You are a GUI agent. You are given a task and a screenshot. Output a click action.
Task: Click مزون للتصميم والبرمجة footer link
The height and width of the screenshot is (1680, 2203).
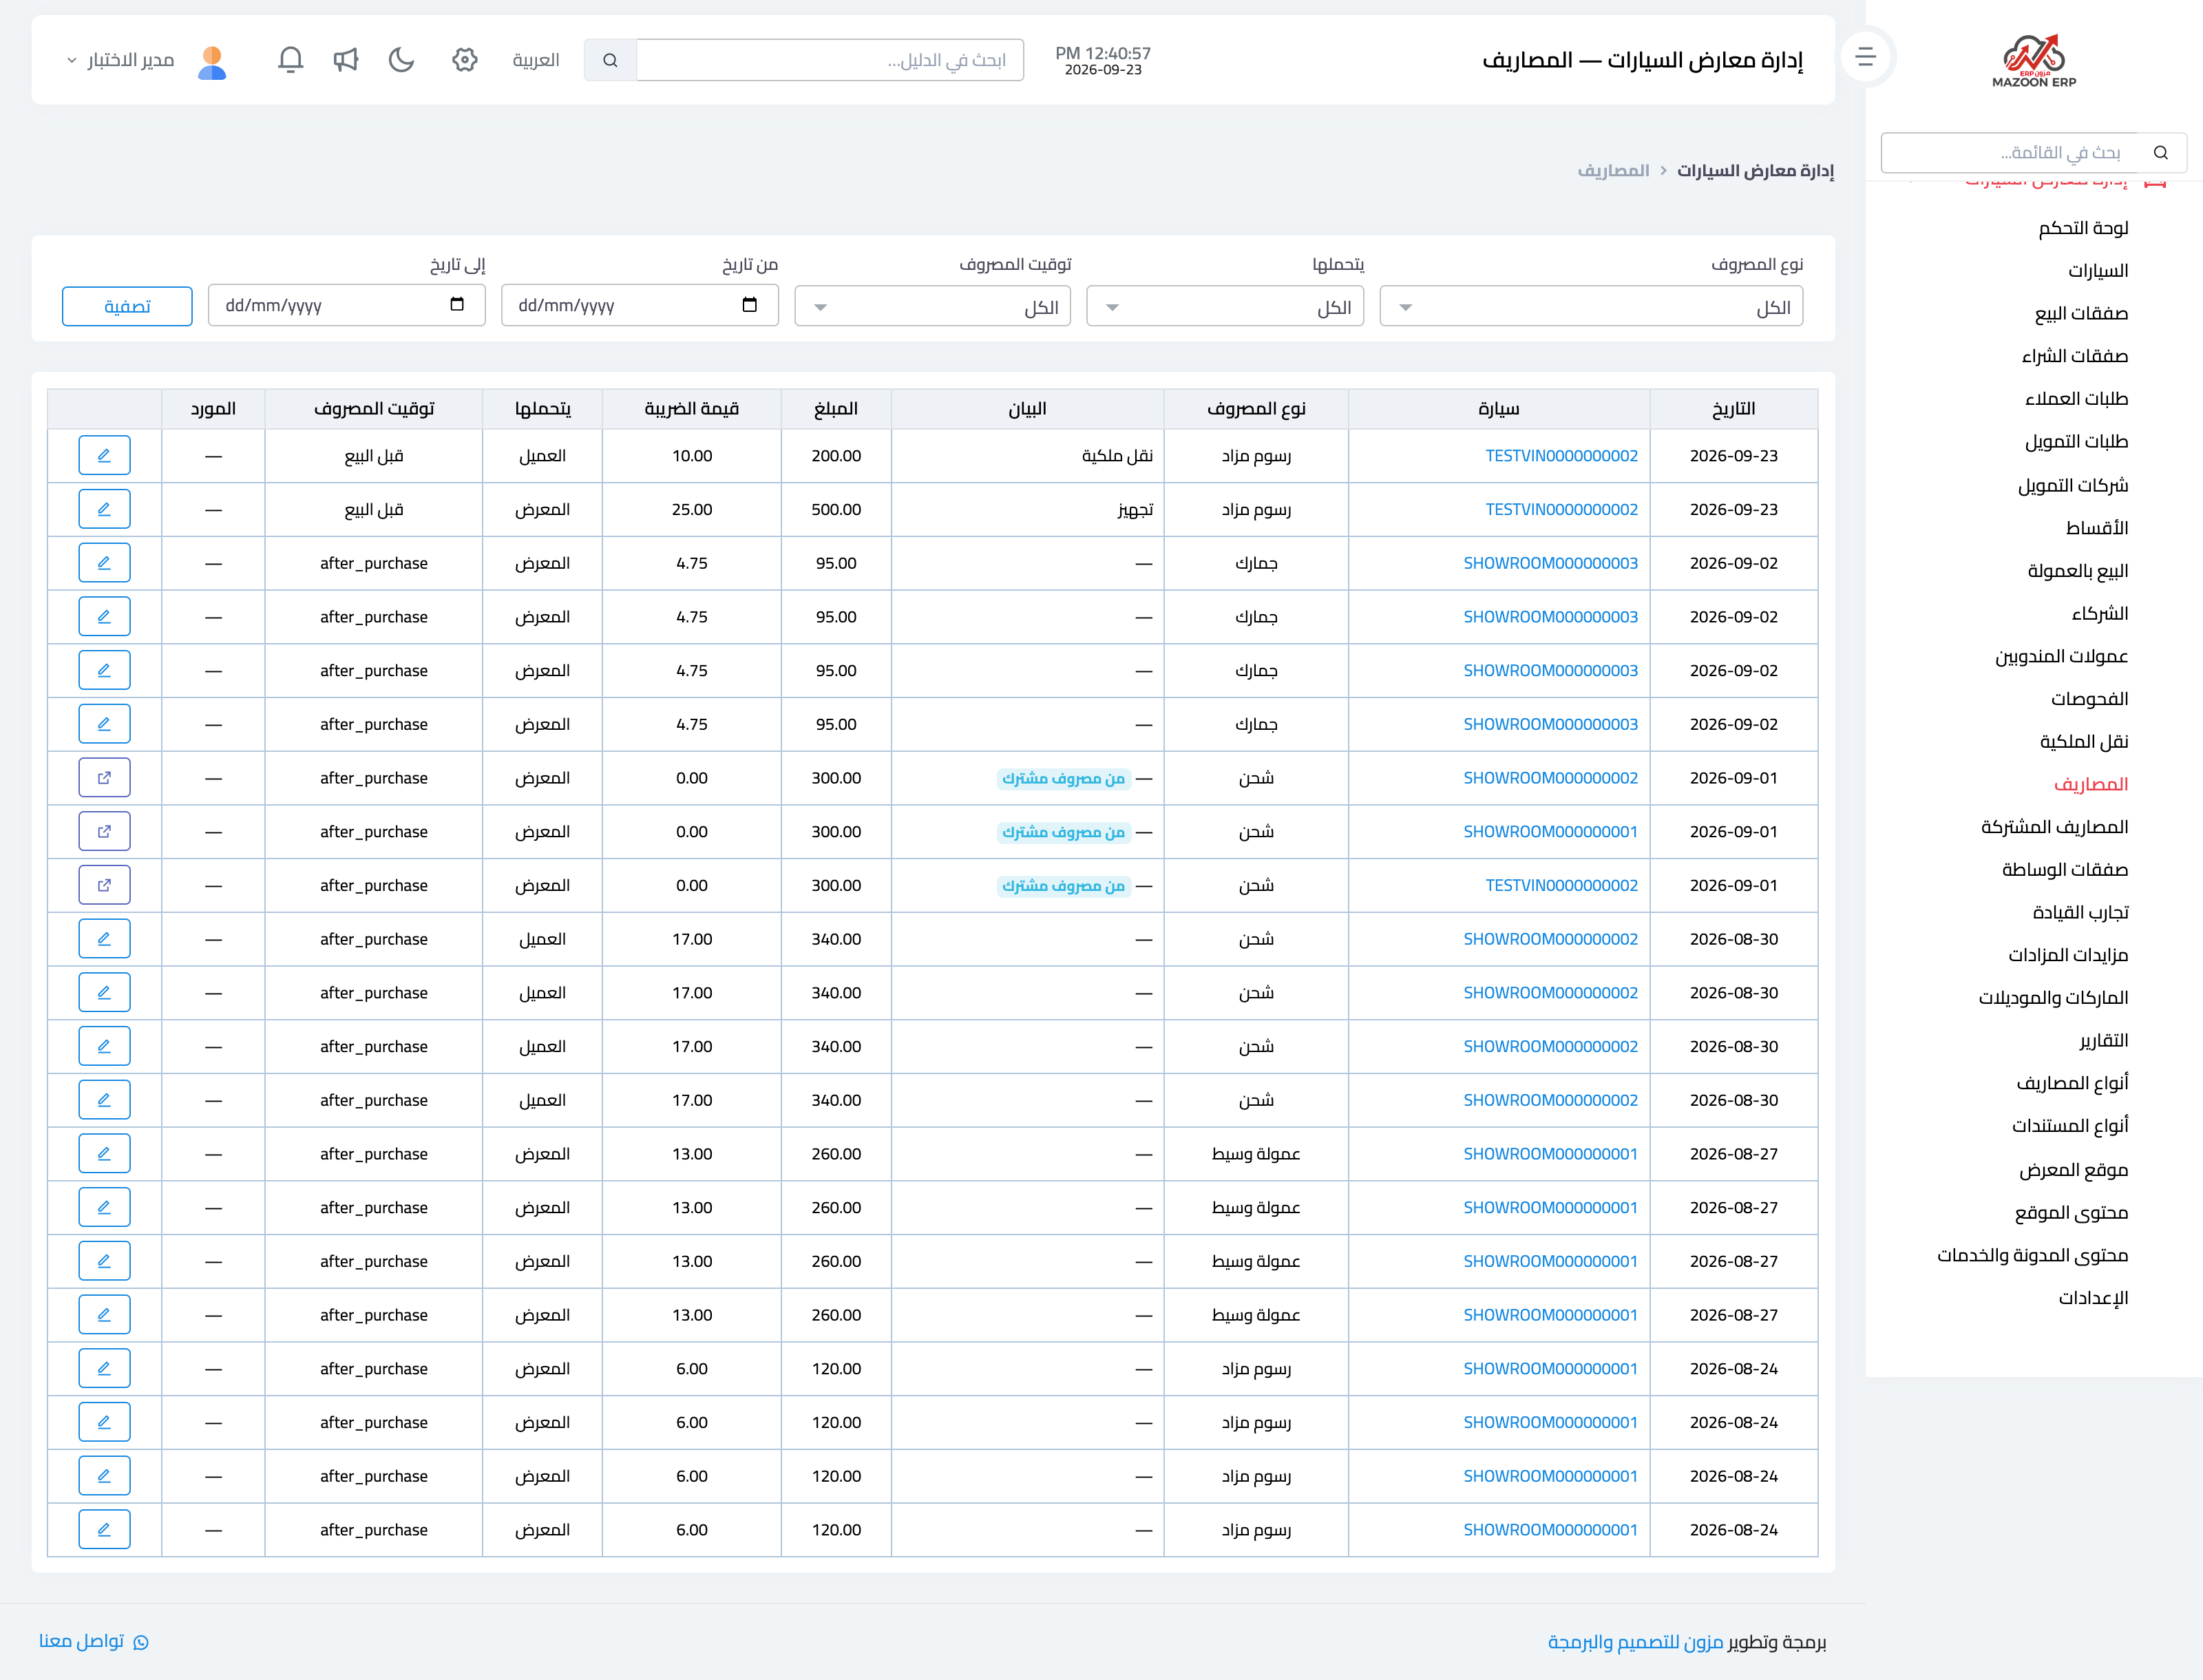pos(1635,1642)
